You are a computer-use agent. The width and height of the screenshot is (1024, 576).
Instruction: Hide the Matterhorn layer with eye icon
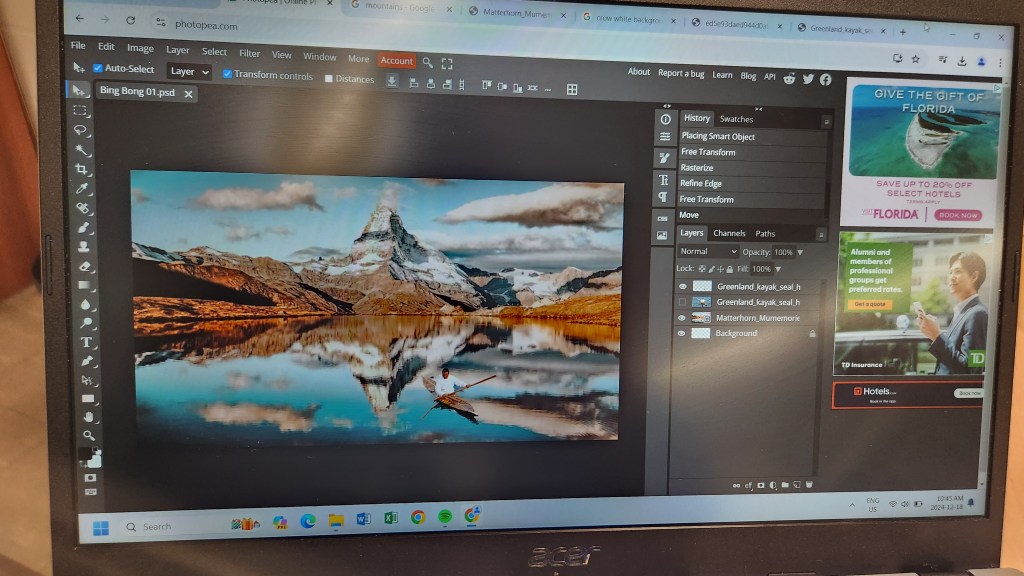click(x=682, y=317)
